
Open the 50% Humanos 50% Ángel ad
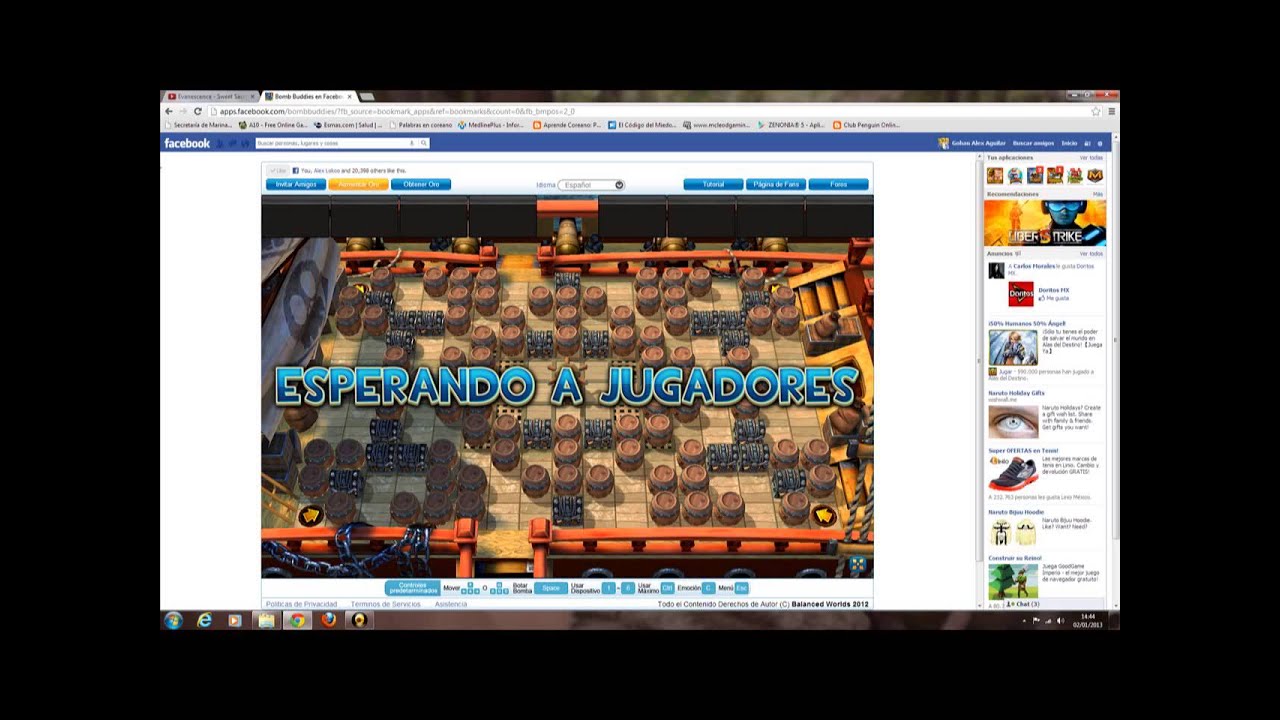[1026, 324]
